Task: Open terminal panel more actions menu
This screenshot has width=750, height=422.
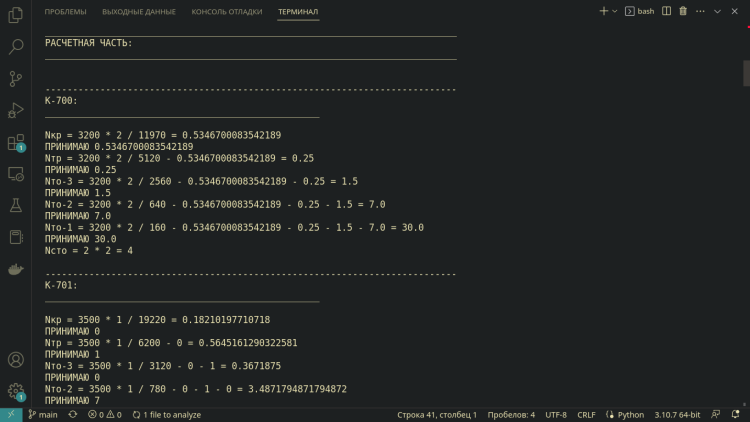Action: pyautogui.click(x=700, y=11)
